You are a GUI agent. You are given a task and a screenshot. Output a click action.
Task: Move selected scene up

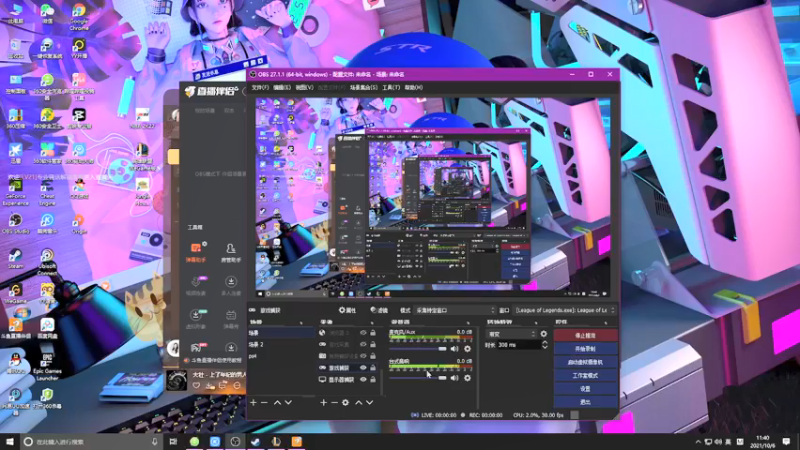[277, 403]
